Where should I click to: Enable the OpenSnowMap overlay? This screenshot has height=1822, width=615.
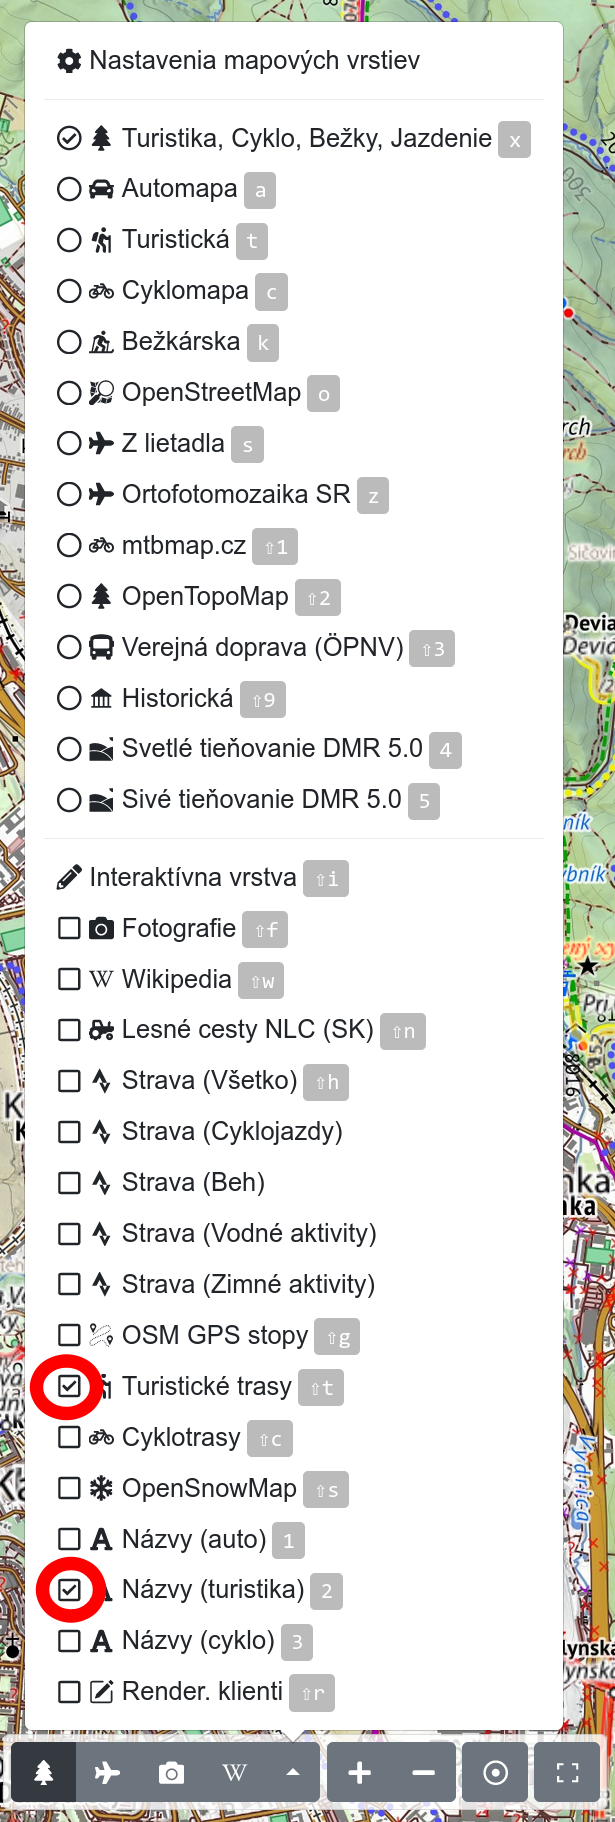(68, 1488)
